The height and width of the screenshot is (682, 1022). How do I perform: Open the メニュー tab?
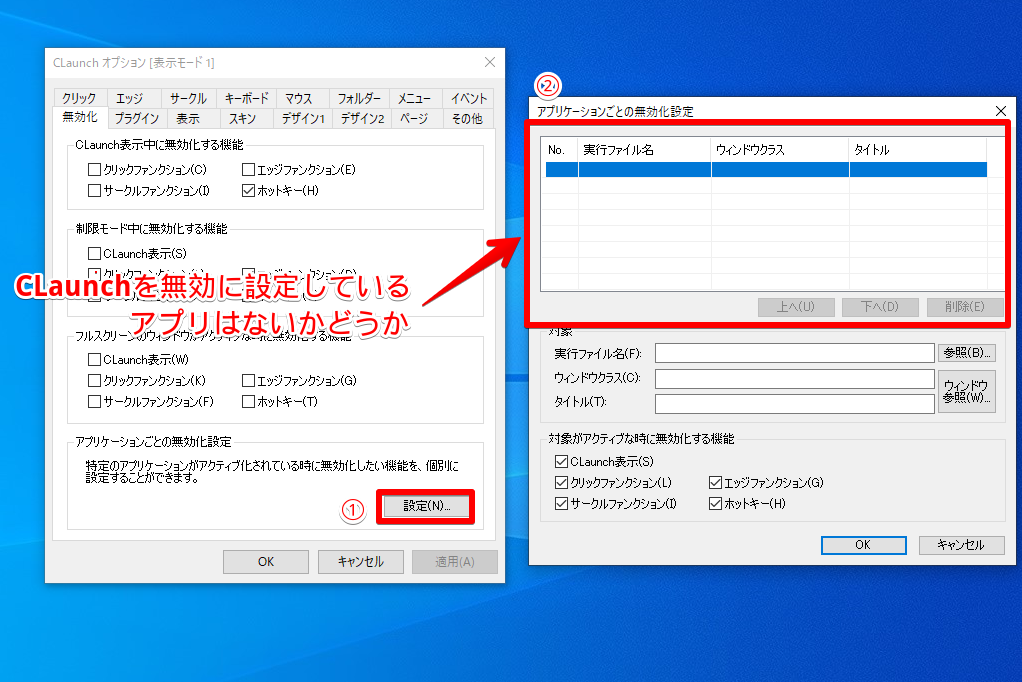tap(415, 98)
